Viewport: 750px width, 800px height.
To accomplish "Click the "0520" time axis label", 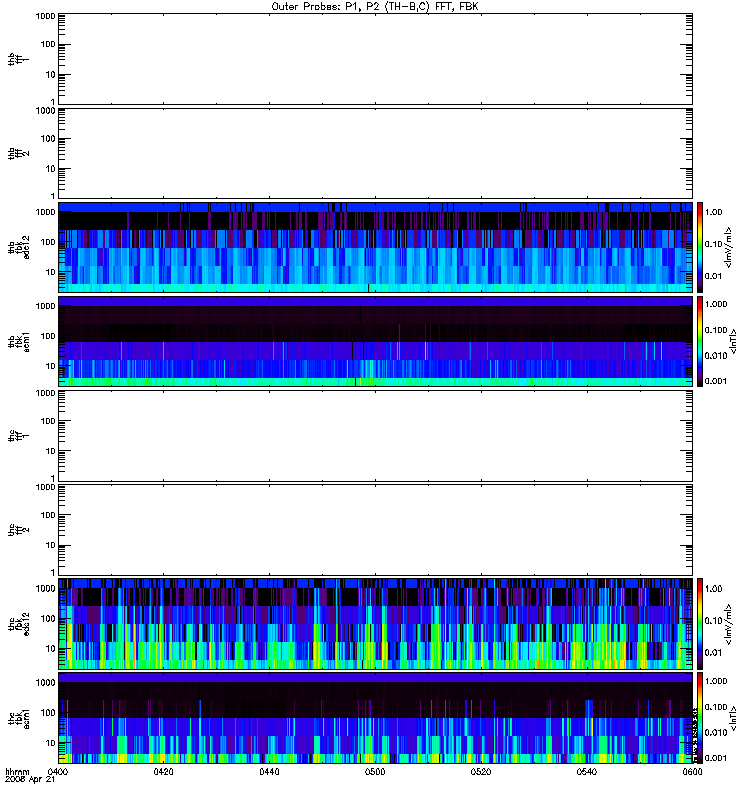I will [x=481, y=771].
